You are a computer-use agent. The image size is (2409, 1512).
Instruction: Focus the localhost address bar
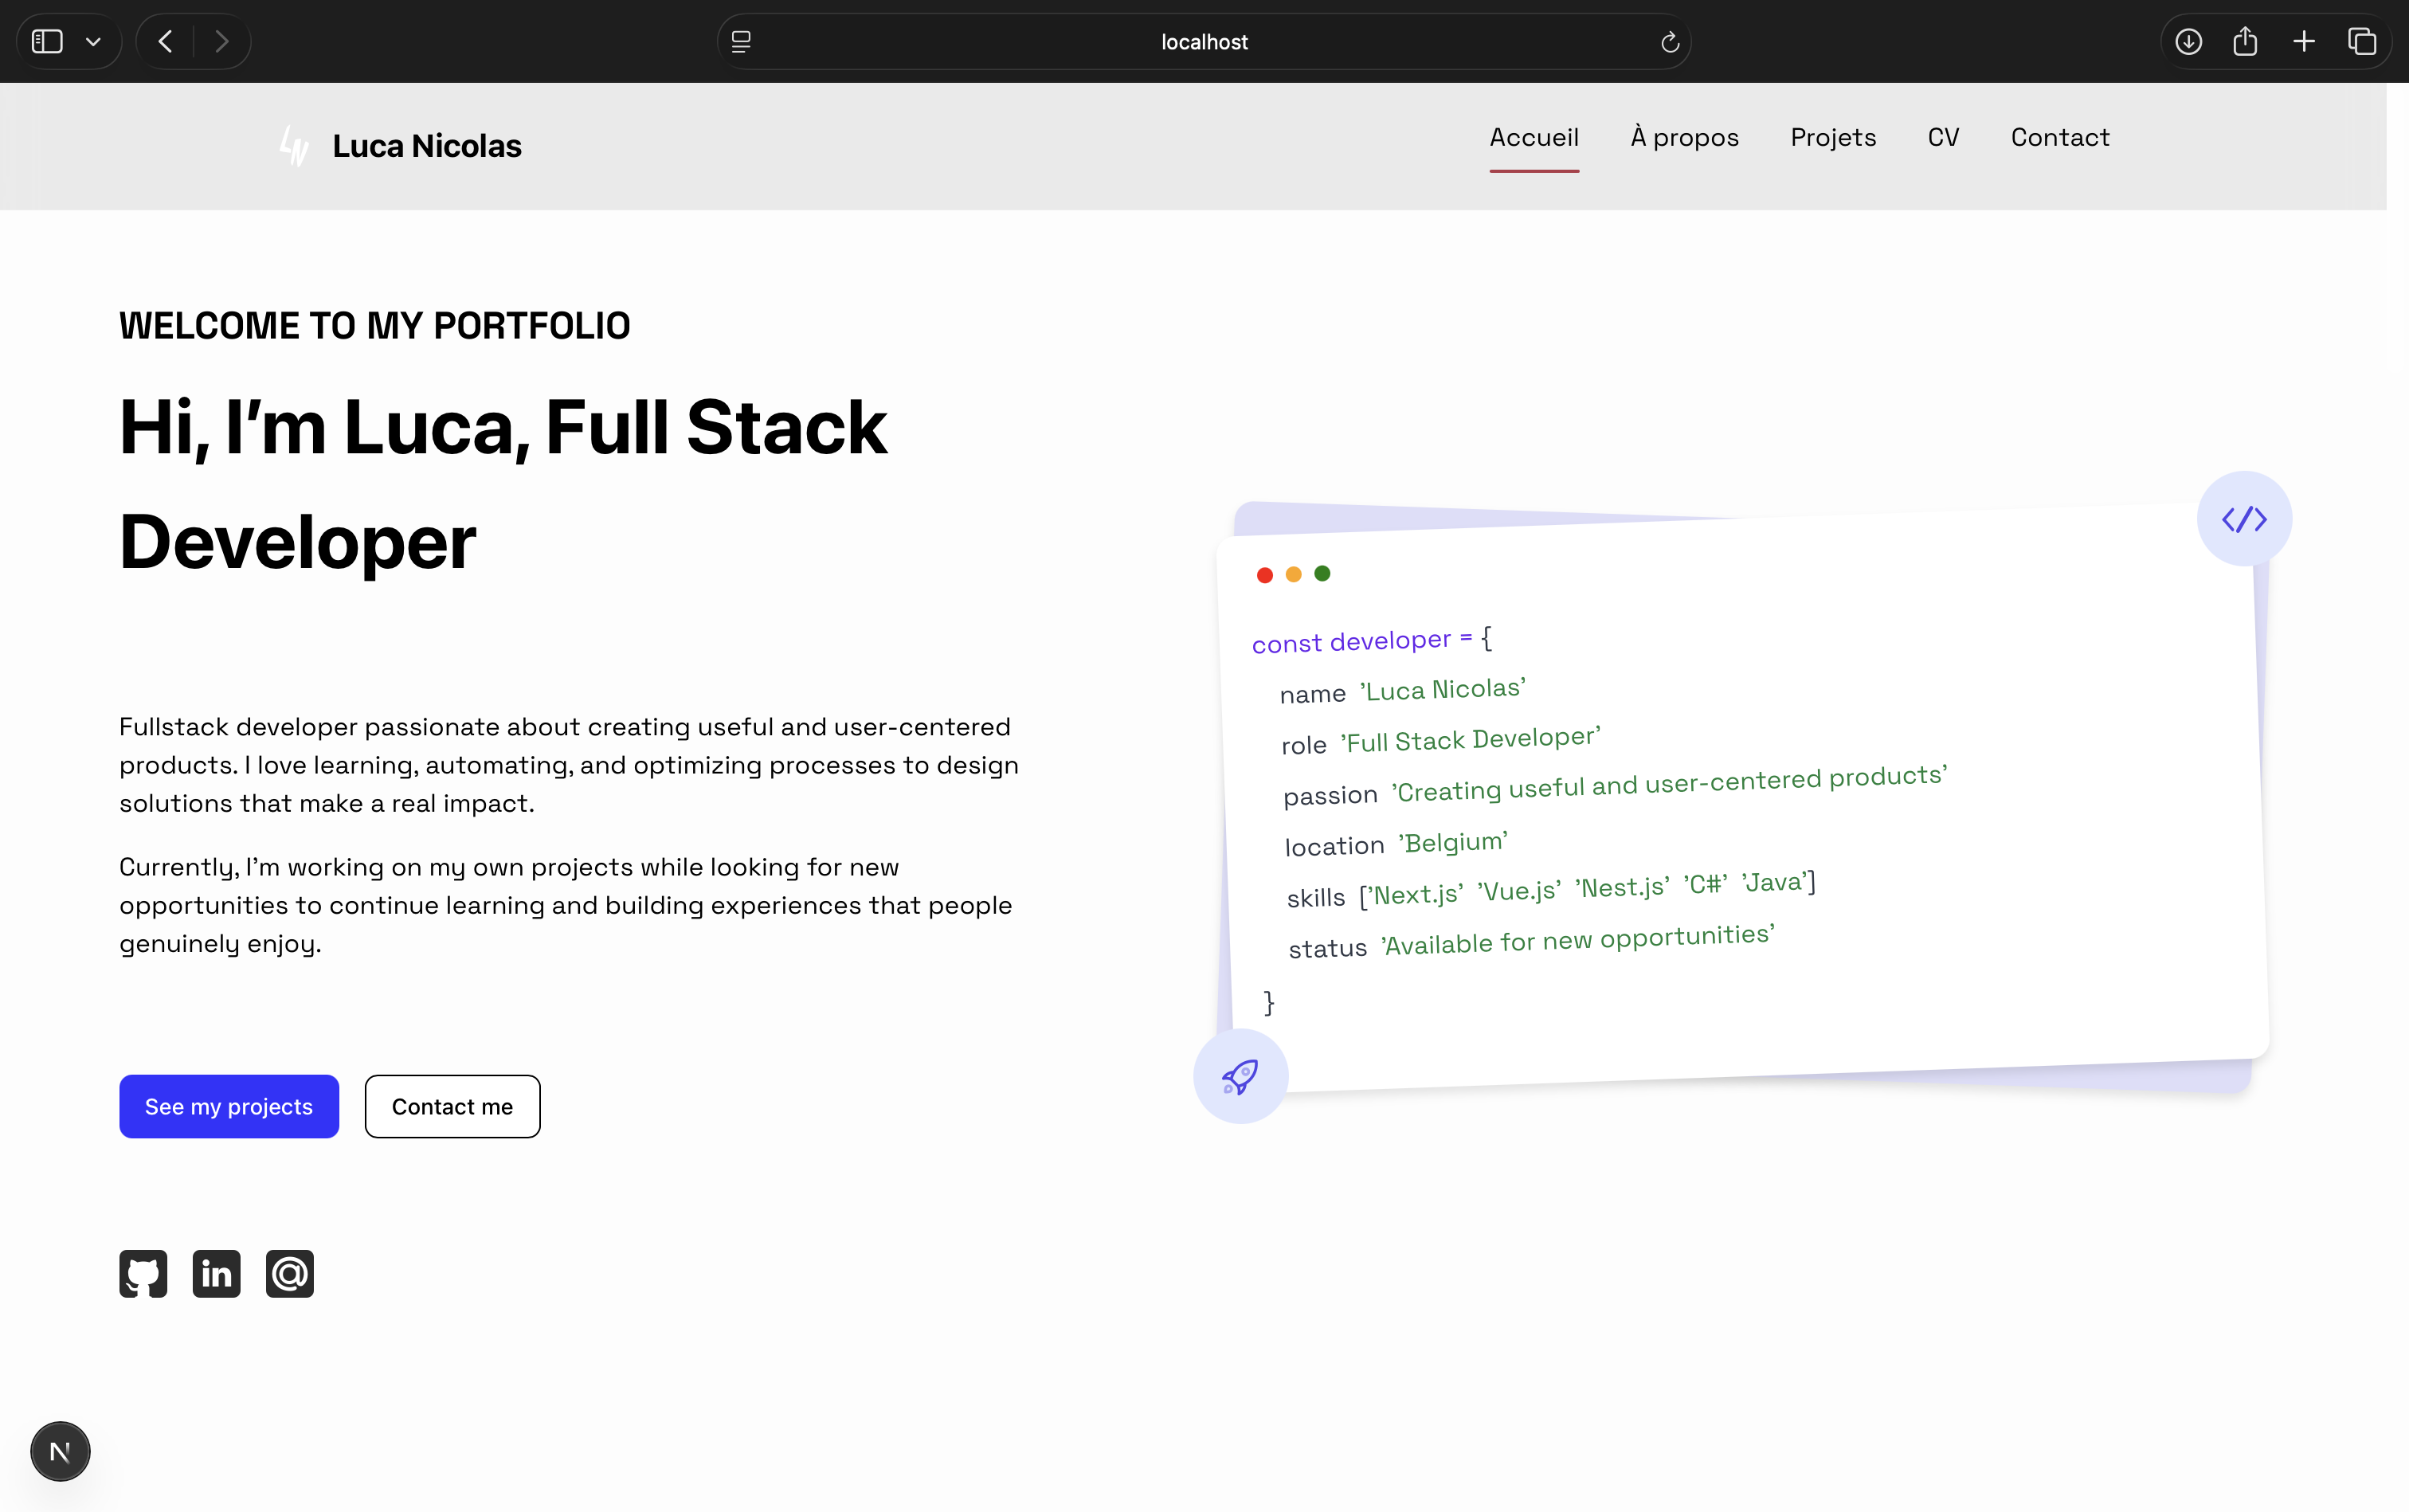click(1204, 42)
